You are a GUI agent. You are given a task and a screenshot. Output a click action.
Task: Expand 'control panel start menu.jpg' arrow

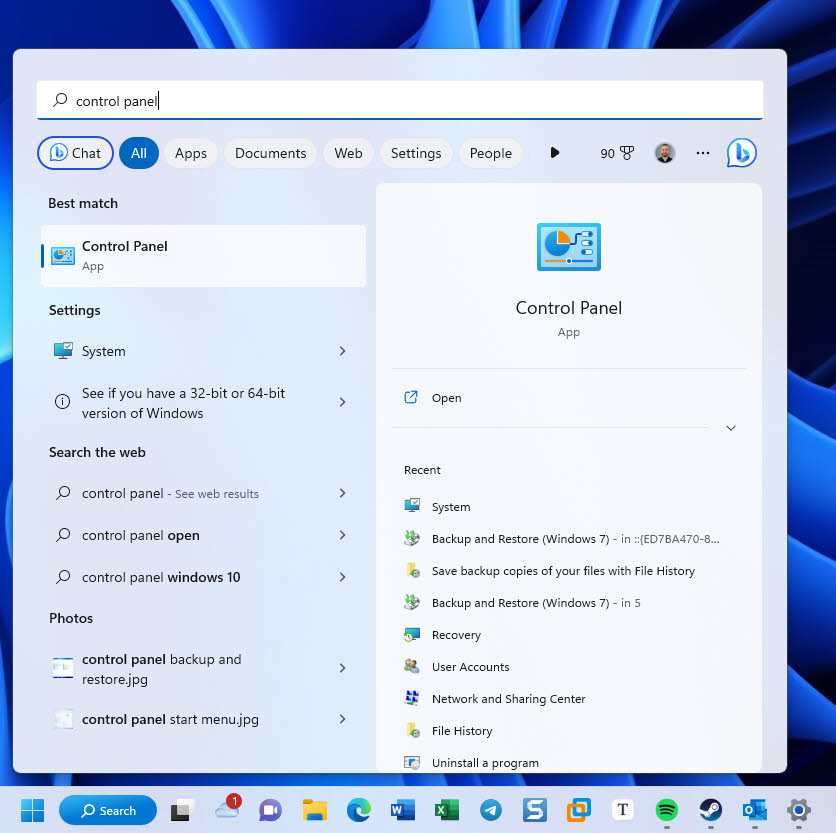(342, 719)
